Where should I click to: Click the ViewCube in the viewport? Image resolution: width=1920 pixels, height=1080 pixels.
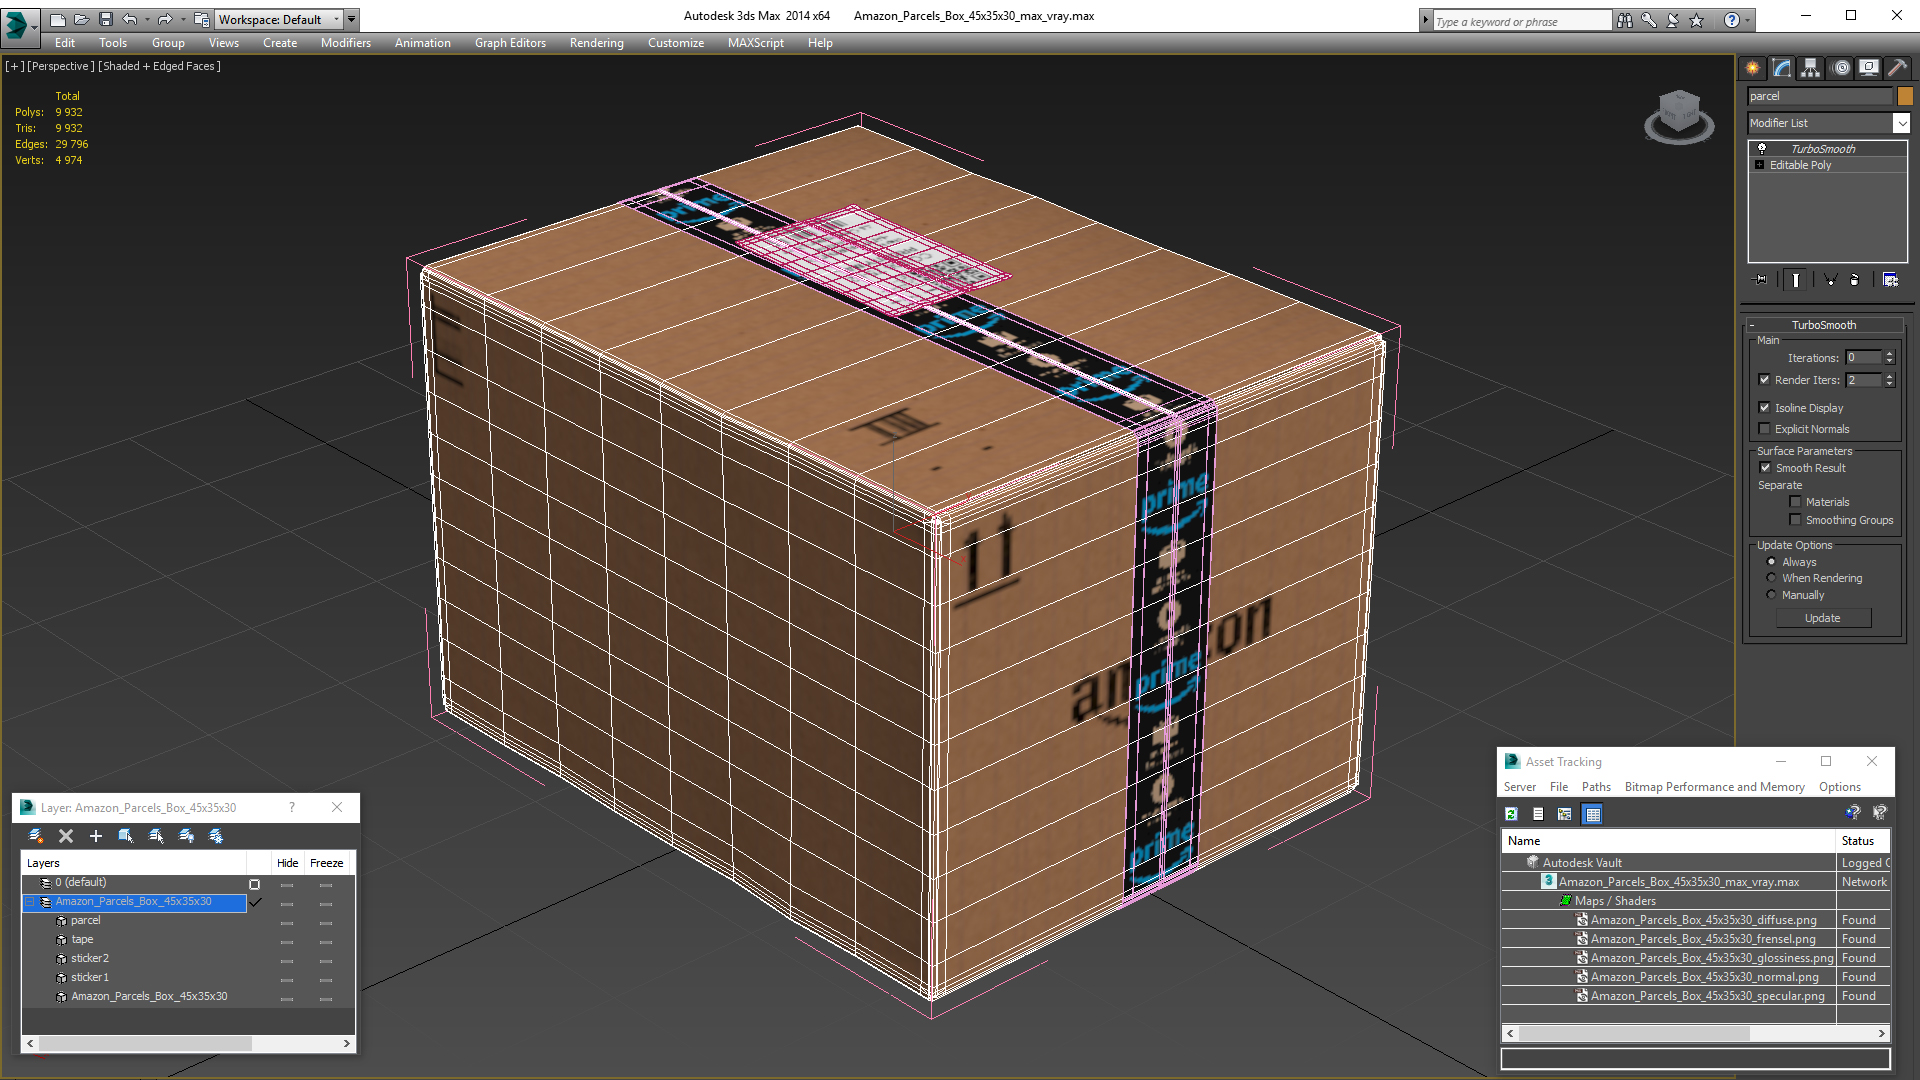point(1679,116)
